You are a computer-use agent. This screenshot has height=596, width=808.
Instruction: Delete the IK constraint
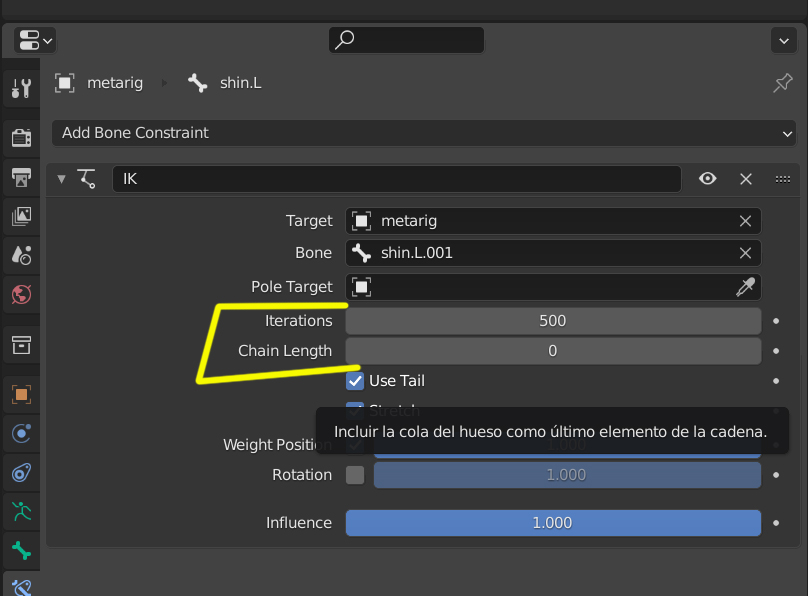point(746,179)
